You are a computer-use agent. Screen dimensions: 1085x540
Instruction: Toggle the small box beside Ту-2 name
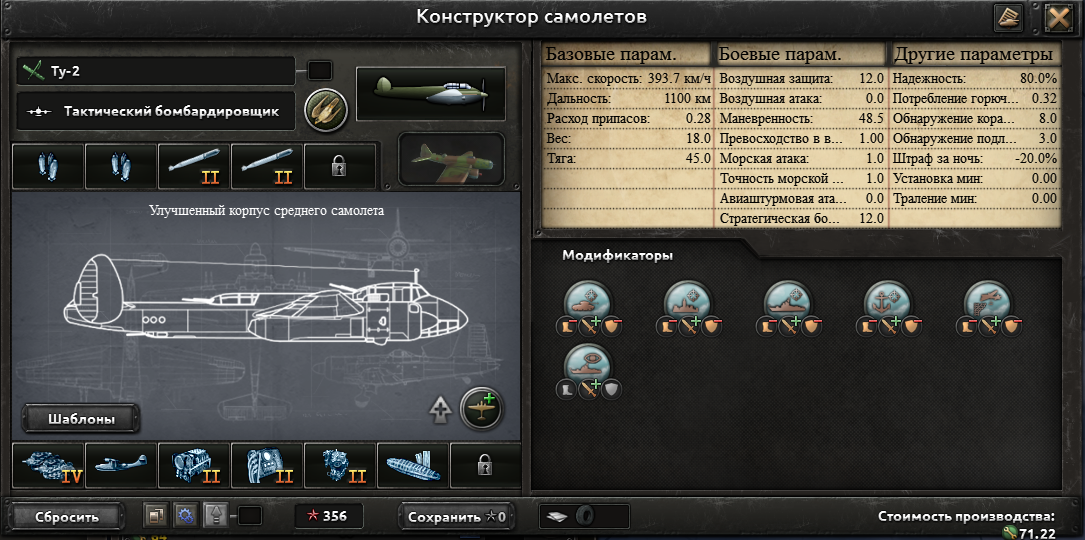click(x=320, y=71)
